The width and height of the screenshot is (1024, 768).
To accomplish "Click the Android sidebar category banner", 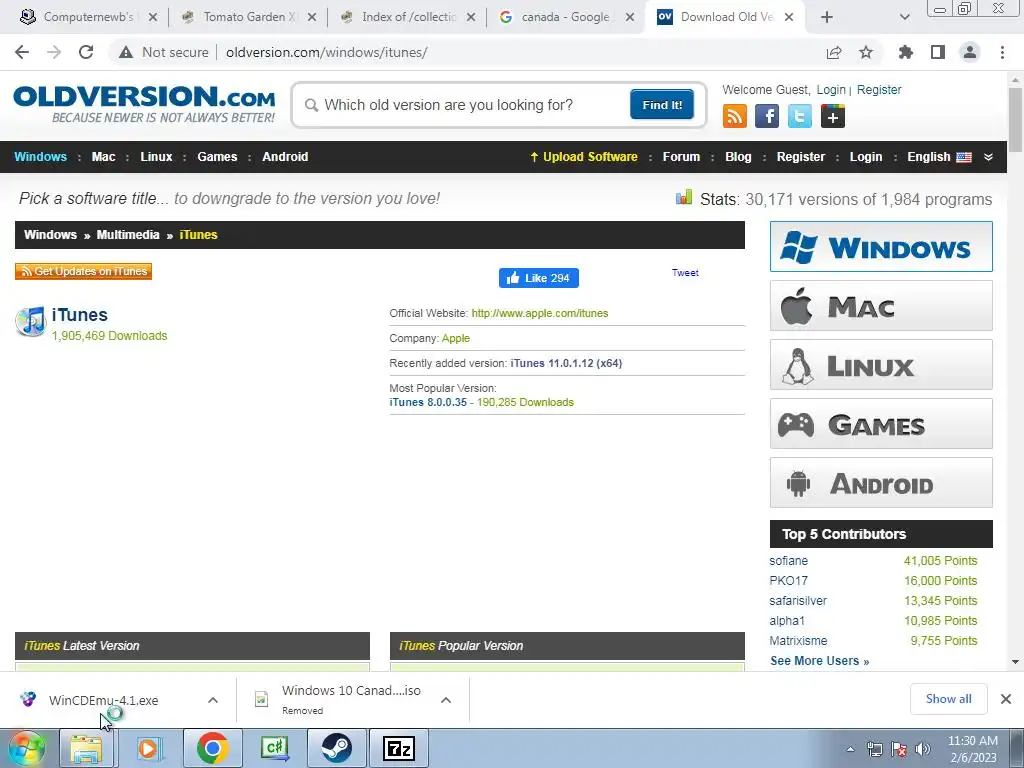I will click(881, 483).
